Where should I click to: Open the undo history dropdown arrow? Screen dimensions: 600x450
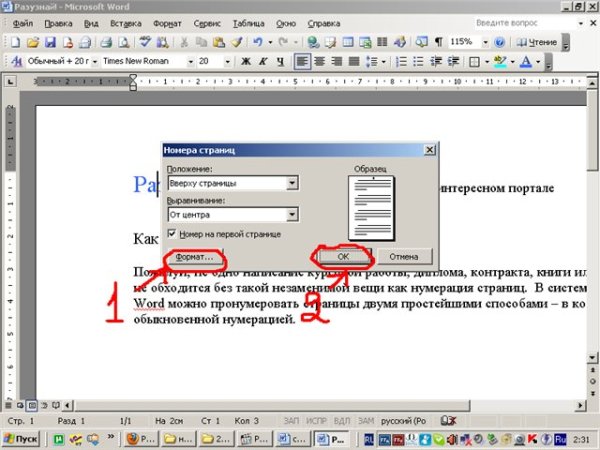pyautogui.click(x=270, y=42)
